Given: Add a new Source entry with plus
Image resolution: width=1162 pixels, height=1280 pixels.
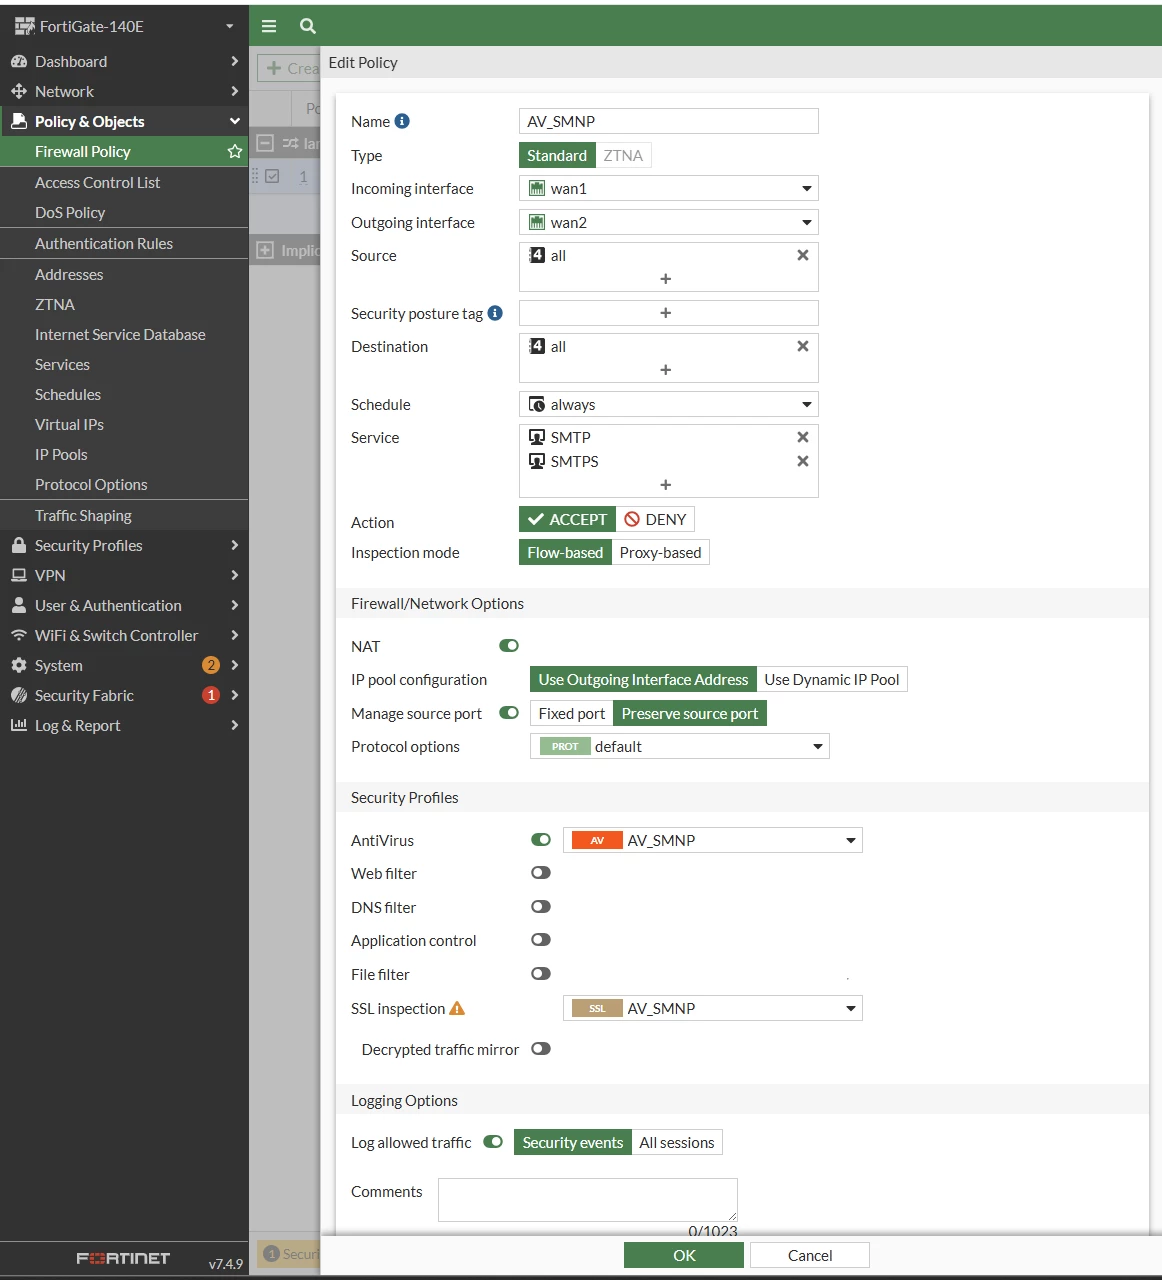Looking at the screenshot, I should click(666, 279).
